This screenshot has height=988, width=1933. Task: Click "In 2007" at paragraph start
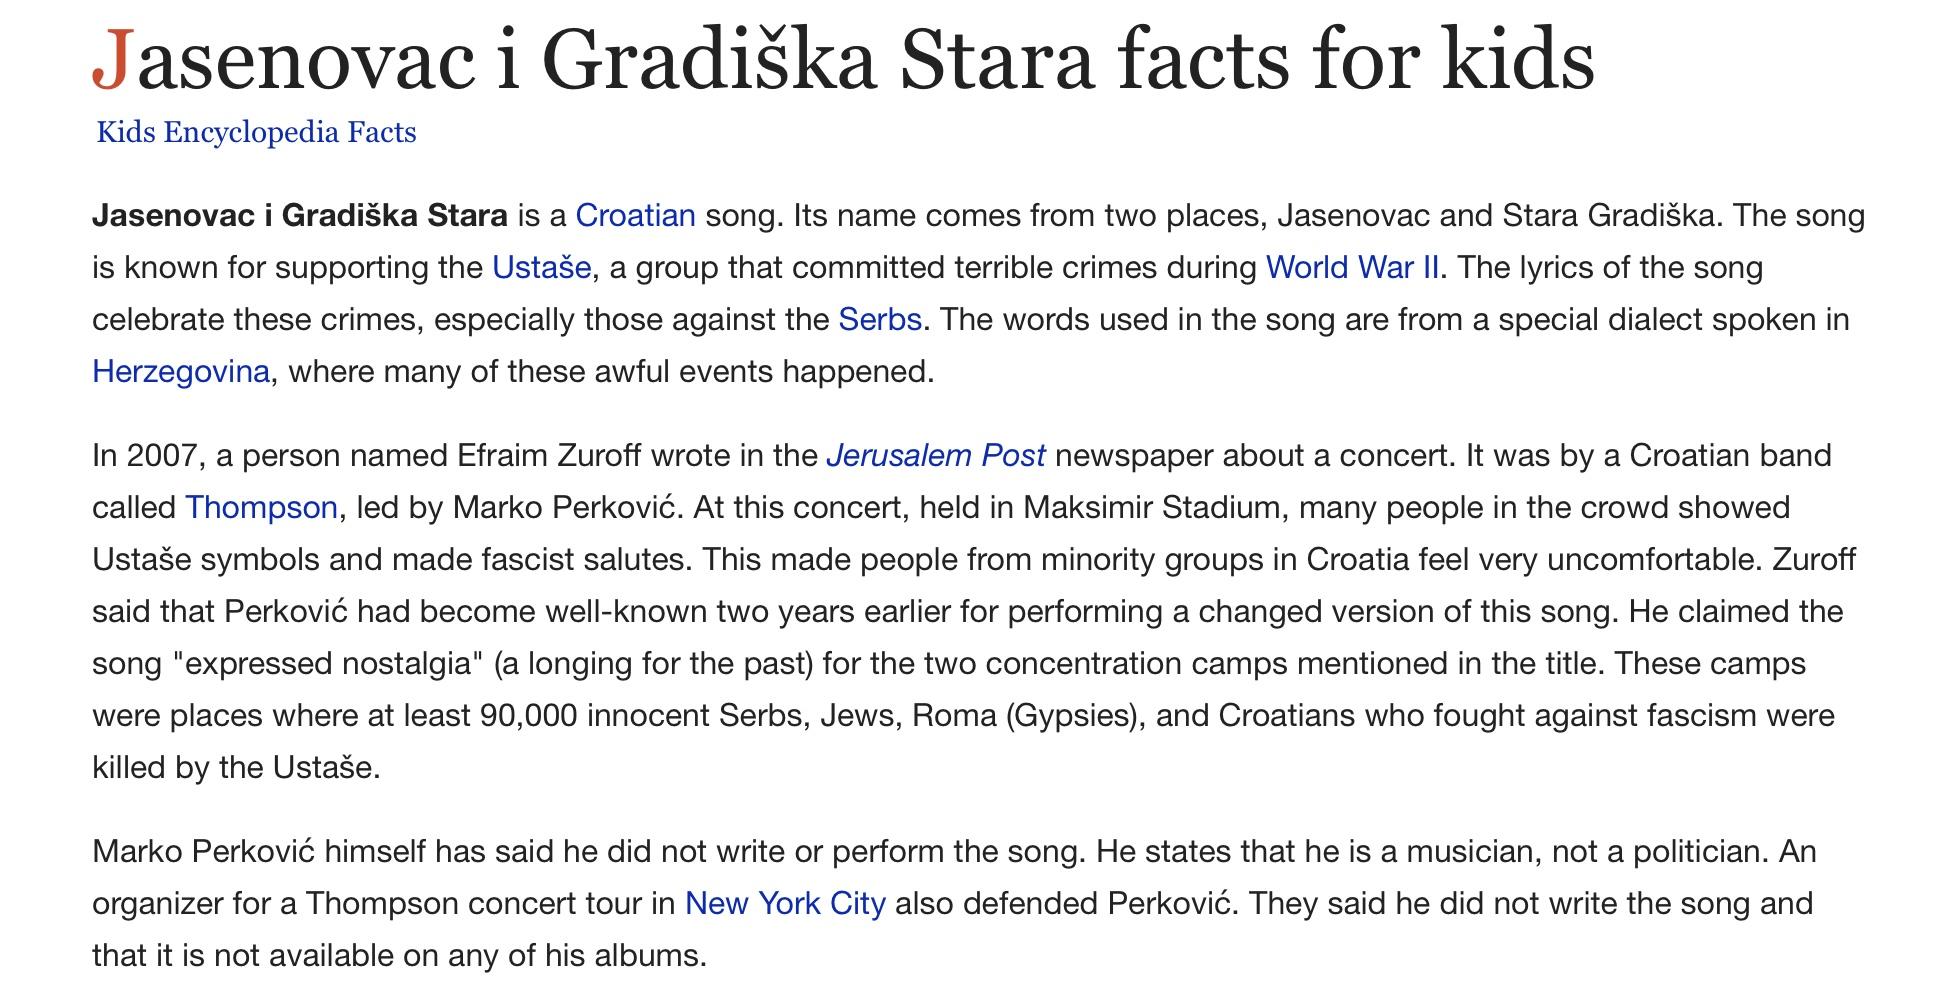pyautogui.click(x=147, y=456)
